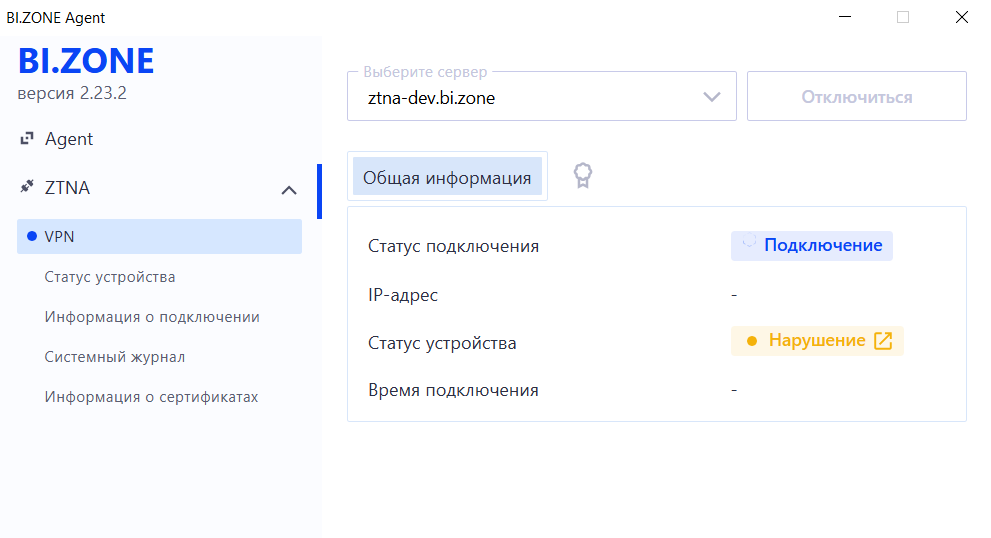Click the BI.ZONE Agent window title
This screenshot has height=538, width=991.
(x=56, y=18)
